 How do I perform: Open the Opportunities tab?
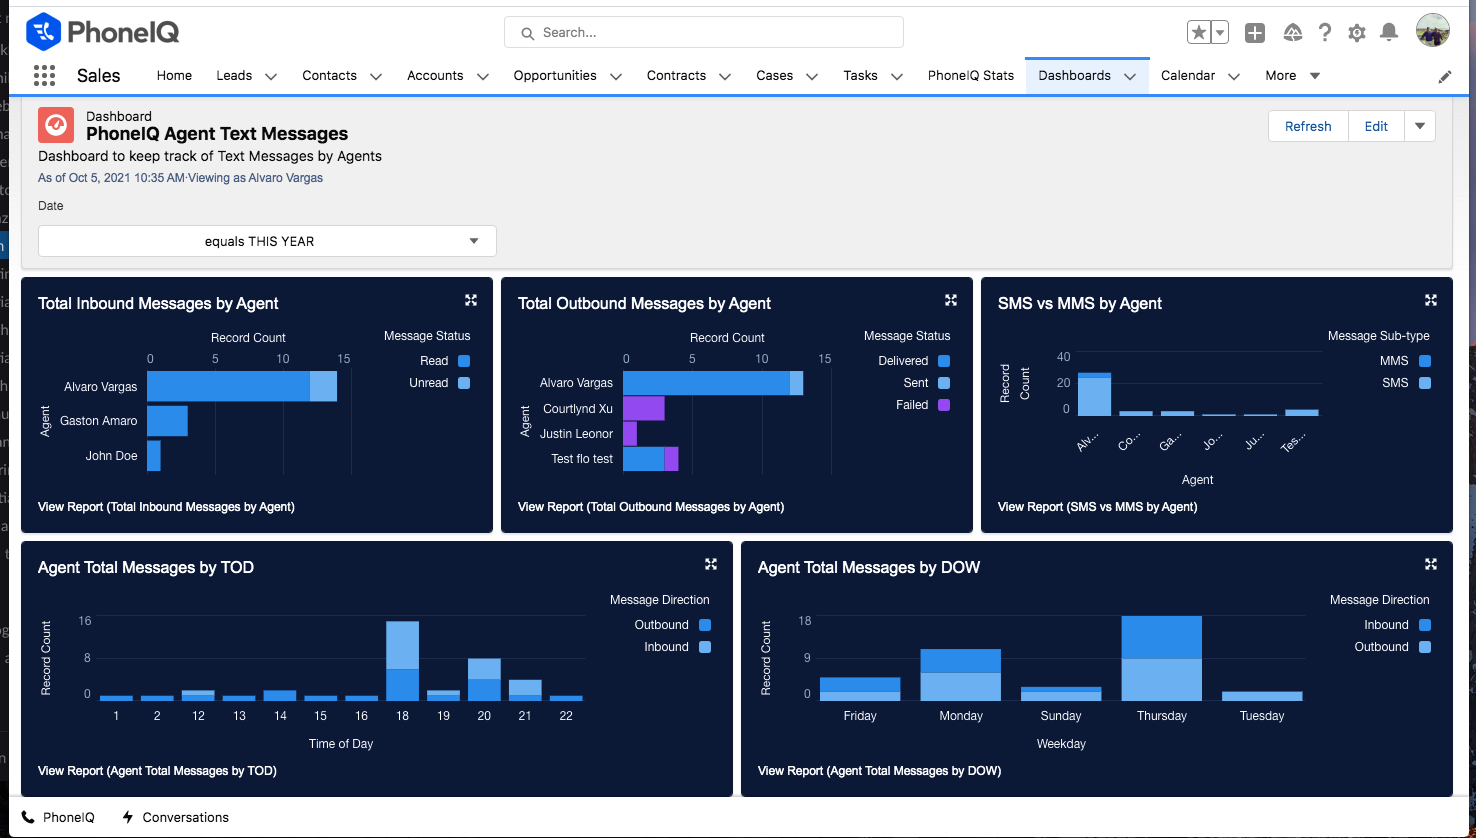click(x=555, y=76)
